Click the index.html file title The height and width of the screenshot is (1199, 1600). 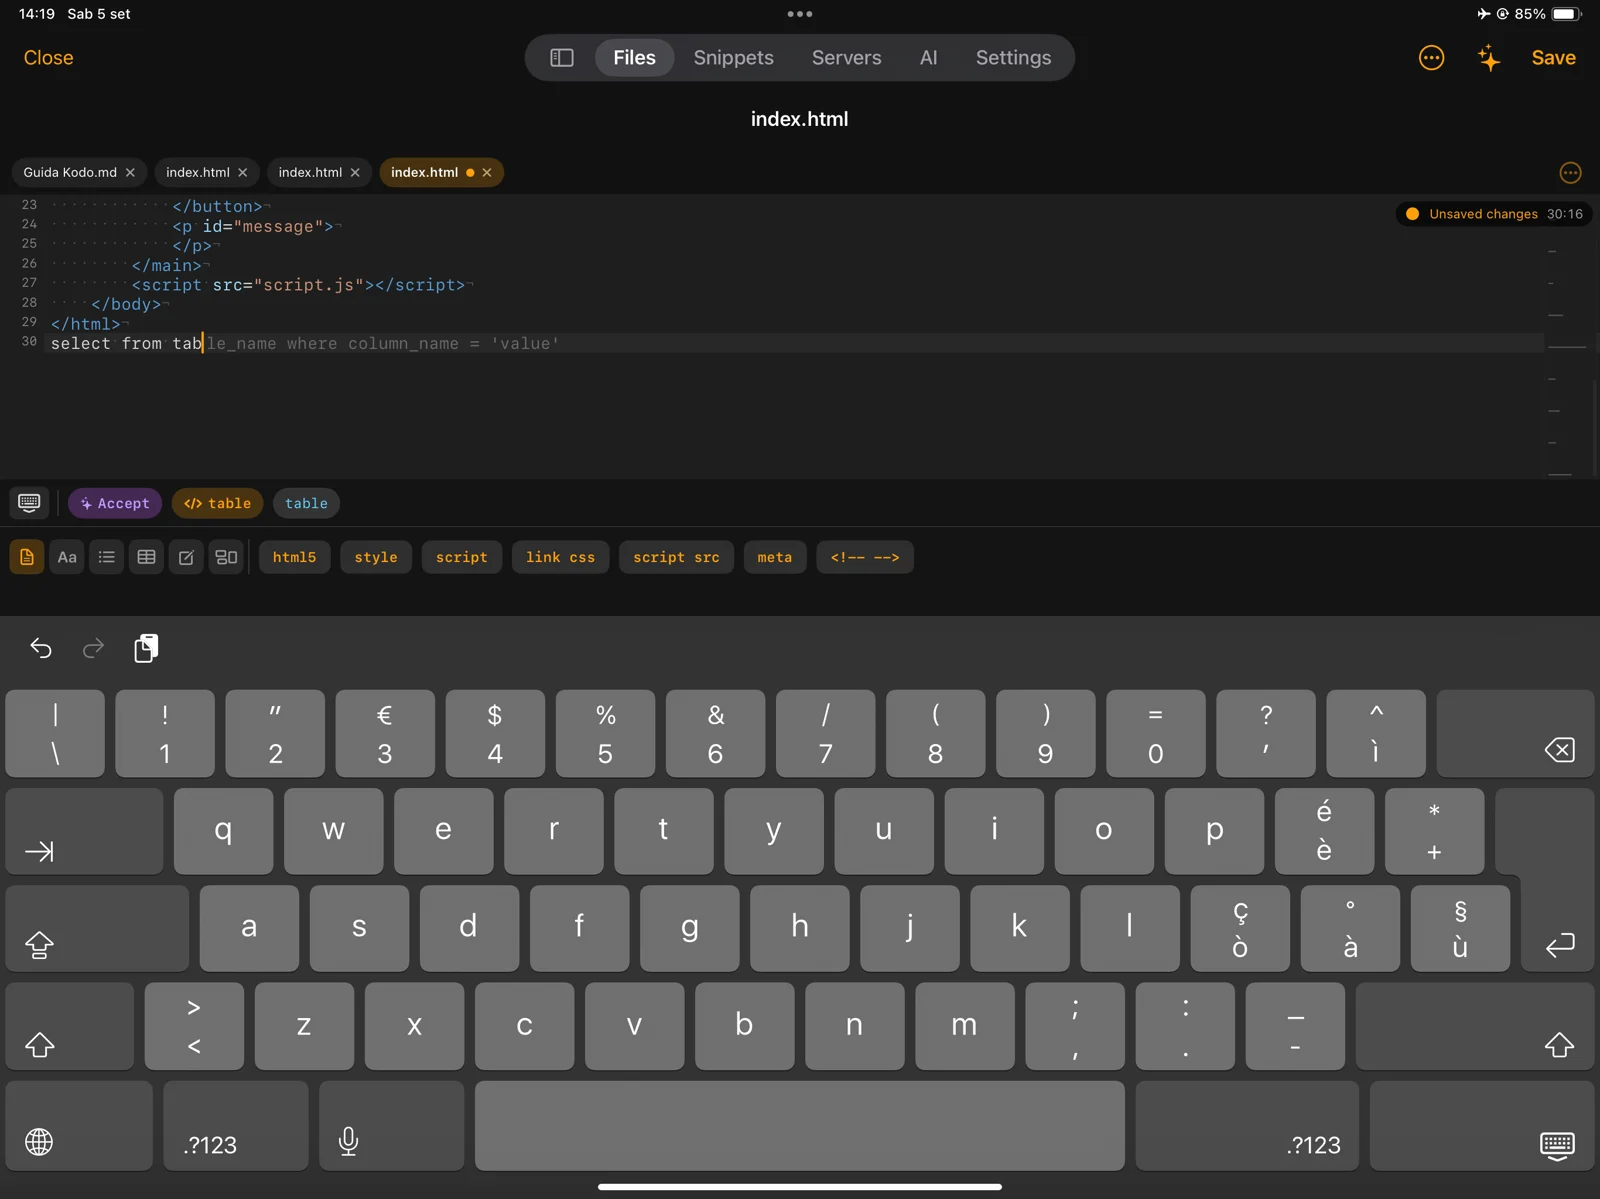(x=799, y=119)
